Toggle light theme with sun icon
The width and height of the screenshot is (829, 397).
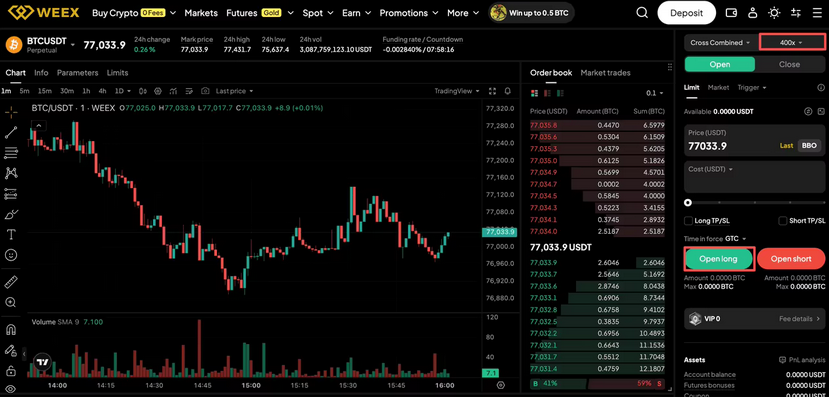(774, 13)
